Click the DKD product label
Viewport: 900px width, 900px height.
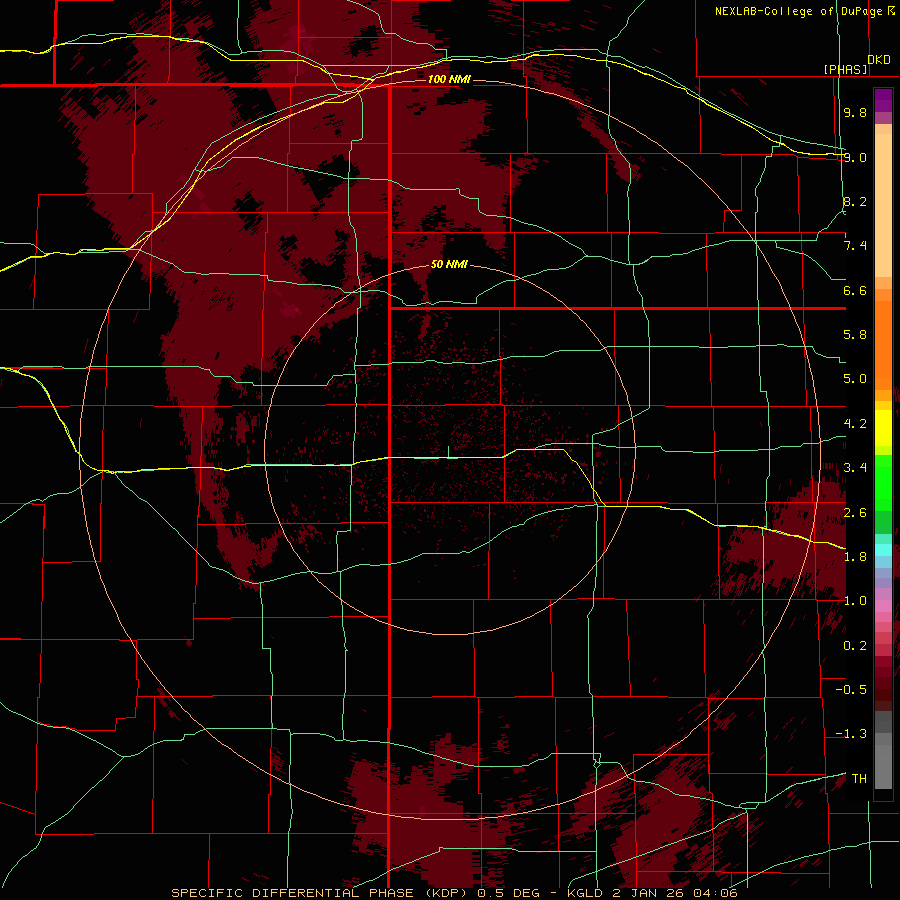[879, 60]
